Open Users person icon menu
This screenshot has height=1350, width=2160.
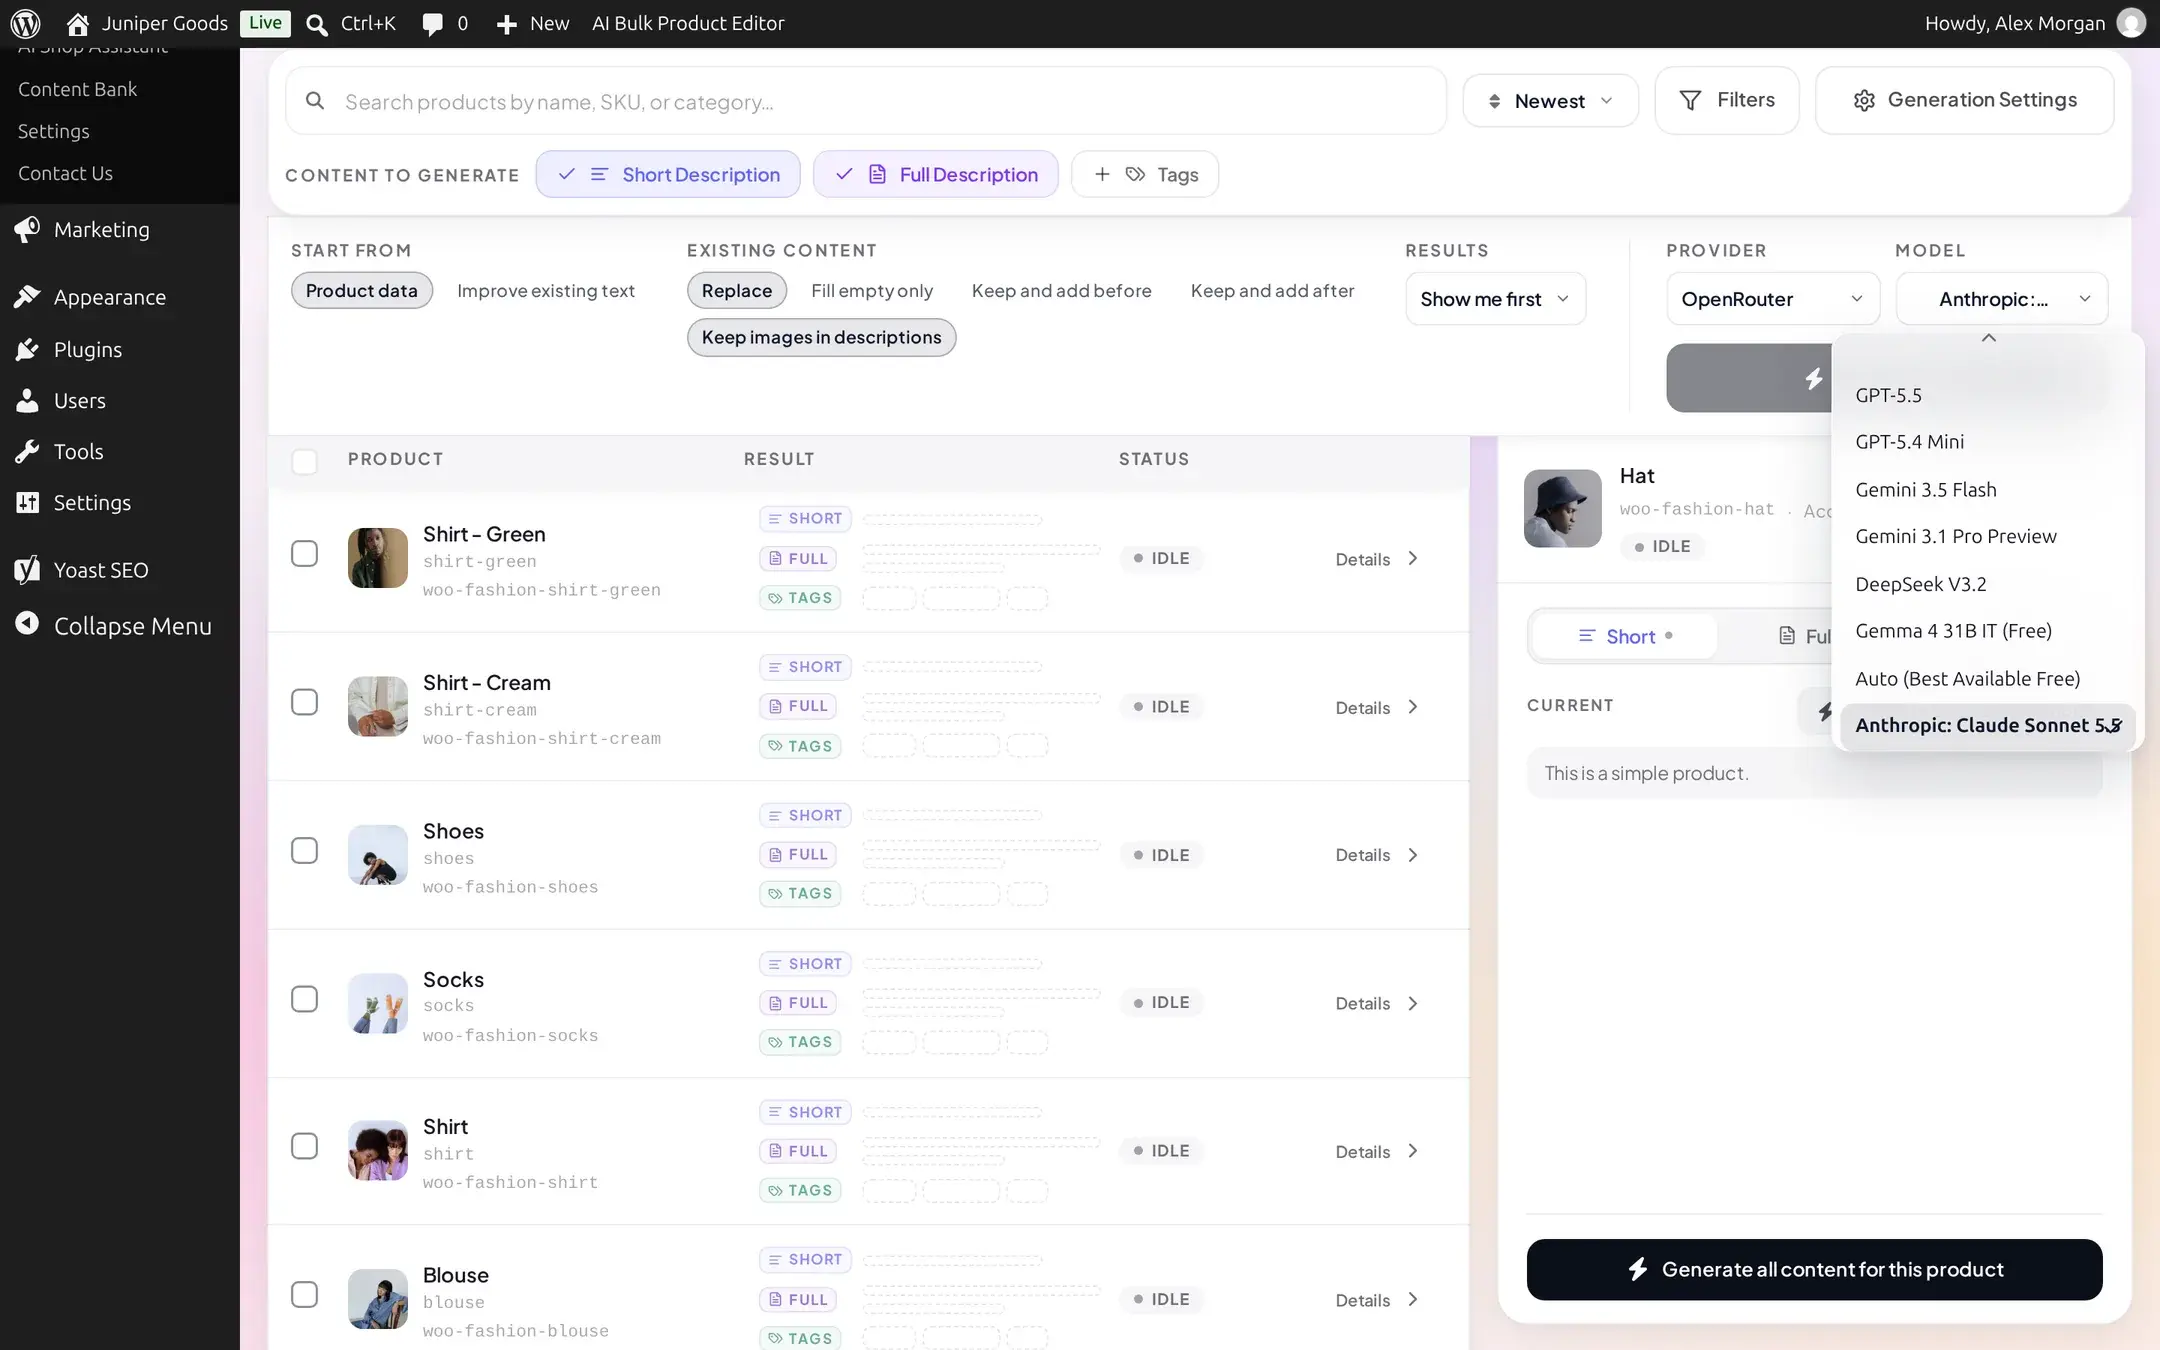27,400
